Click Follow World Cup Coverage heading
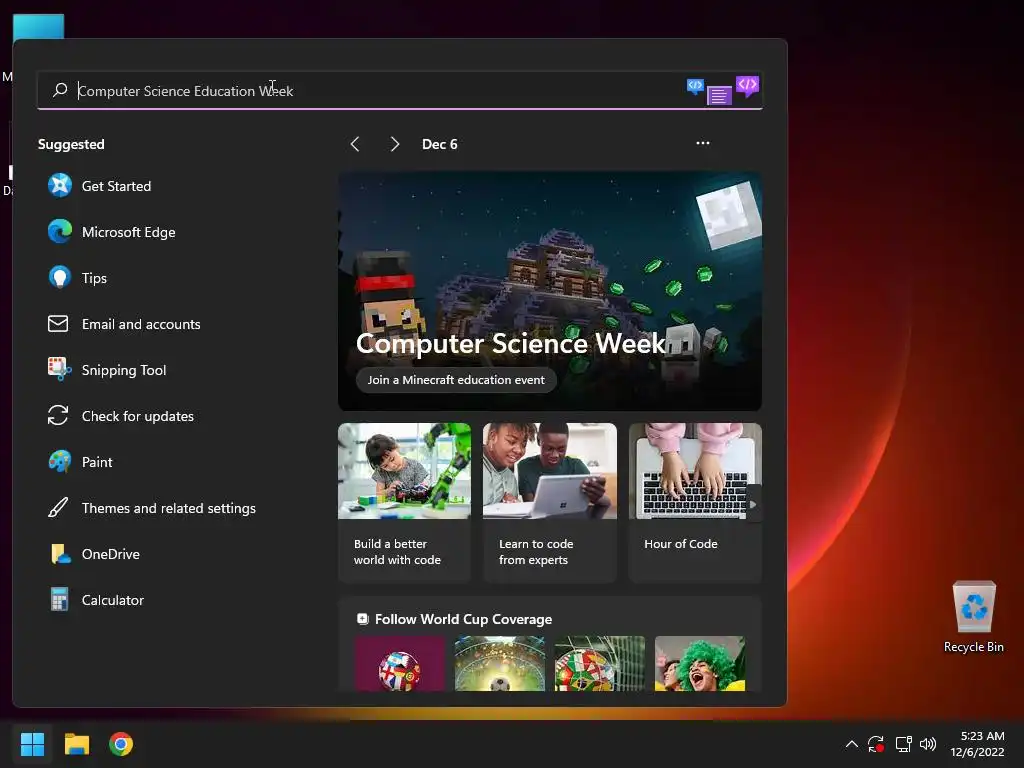 pos(463,619)
